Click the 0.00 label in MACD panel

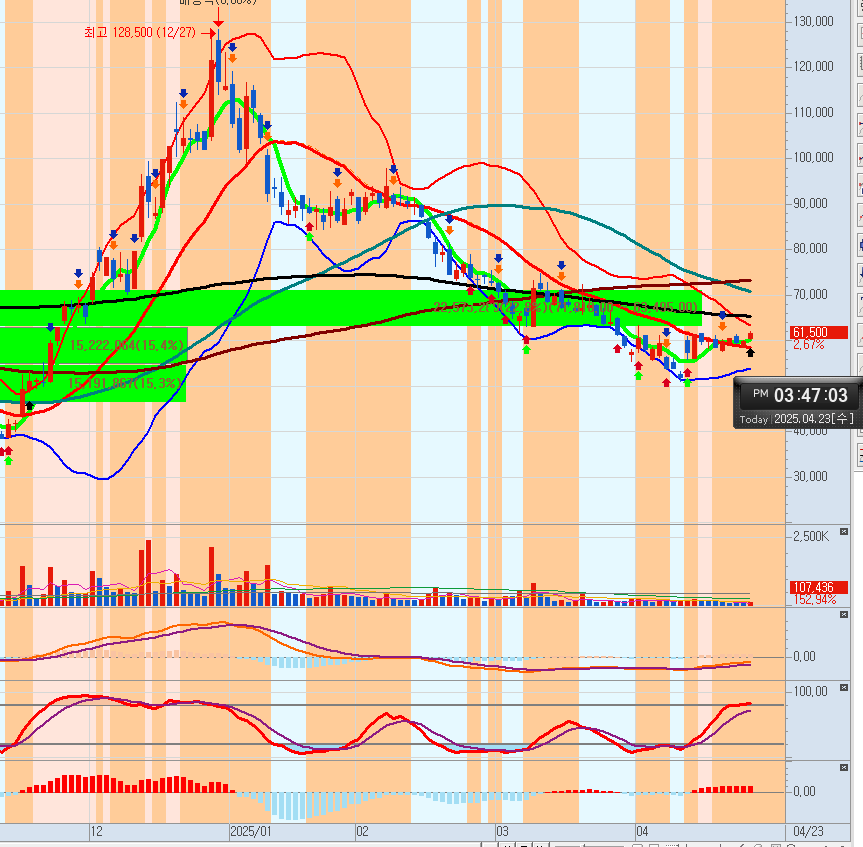pos(804,656)
